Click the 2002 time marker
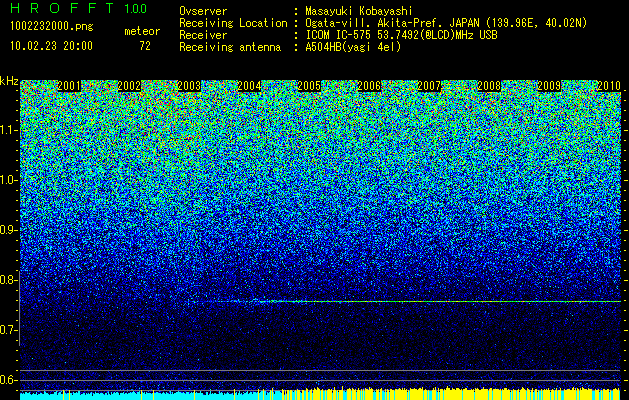Screen dimensions: 629x400 tap(129, 86)
